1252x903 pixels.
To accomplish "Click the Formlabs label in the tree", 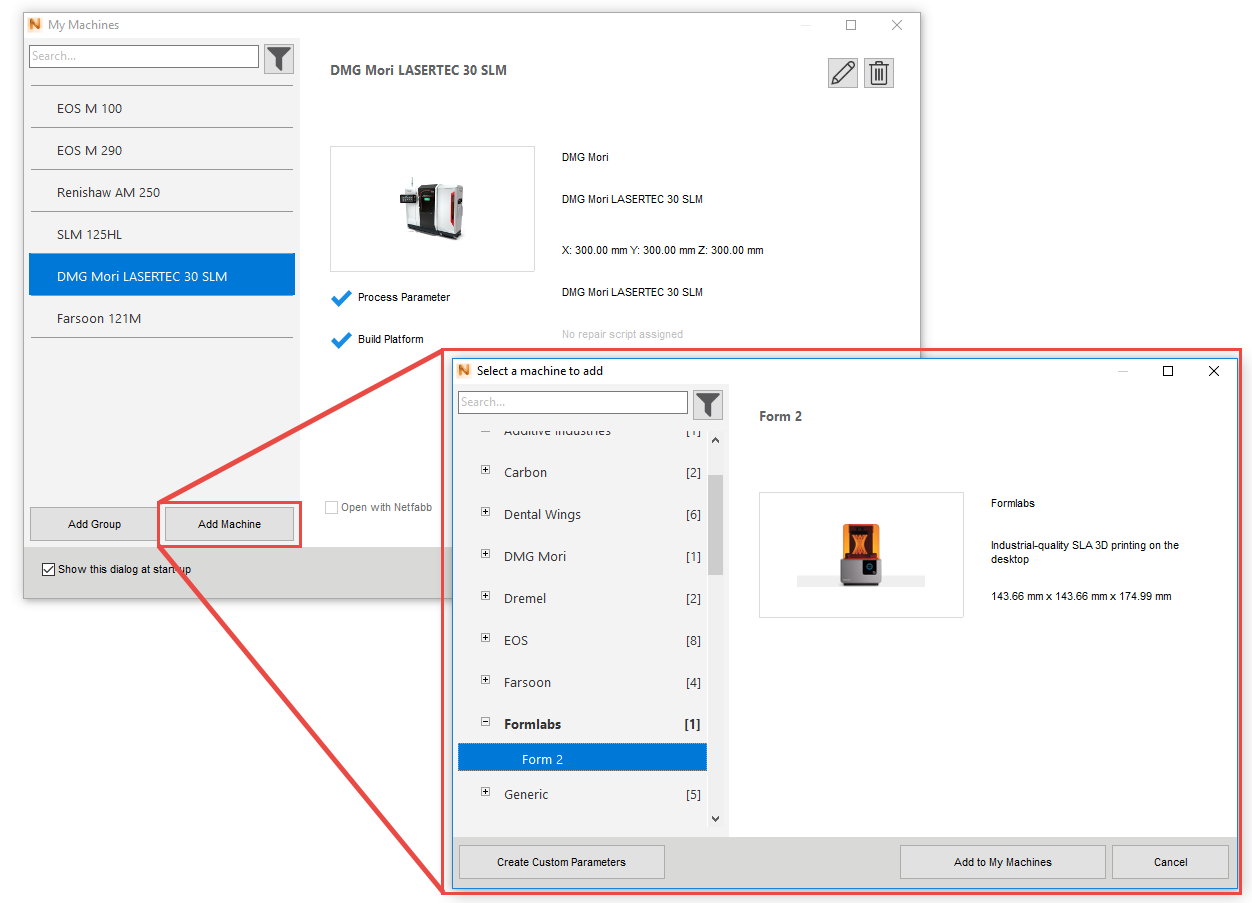I will tap(532, 724).
